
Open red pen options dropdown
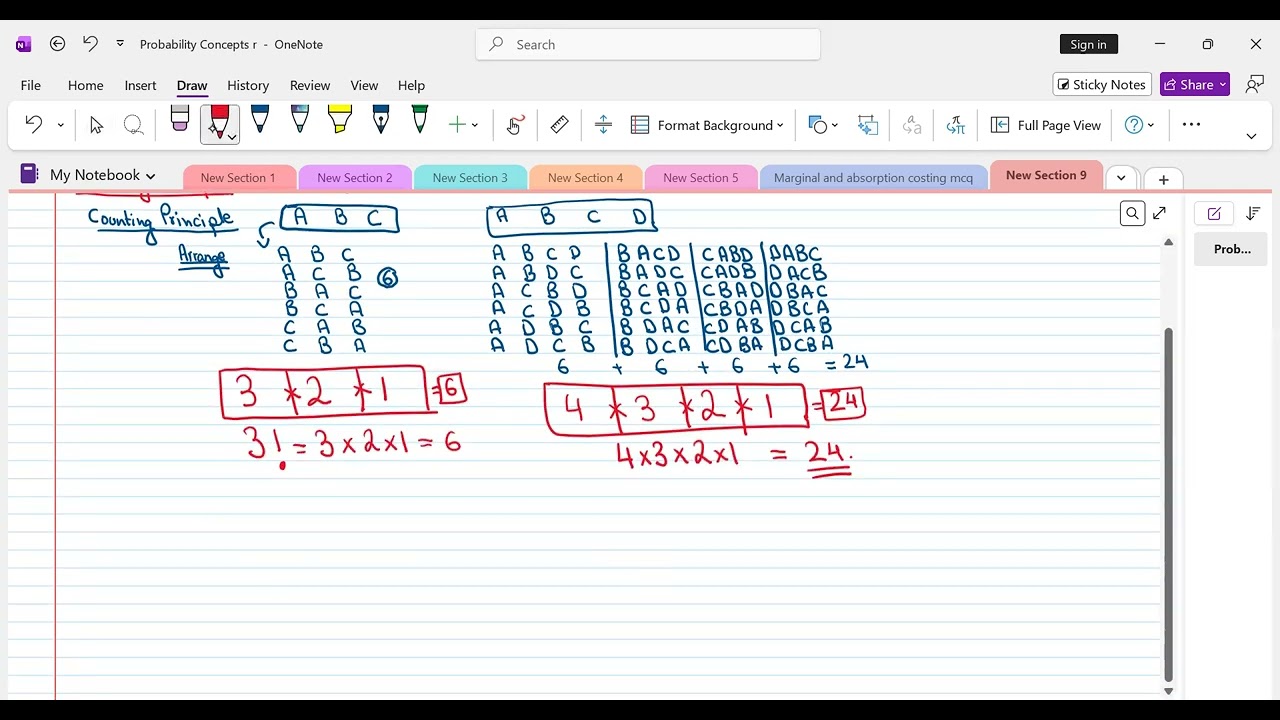click(x=232, y=136)
